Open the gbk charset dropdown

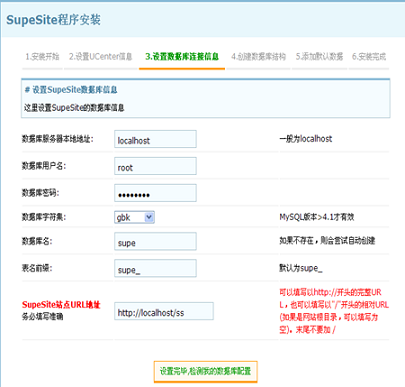point(134,217)
